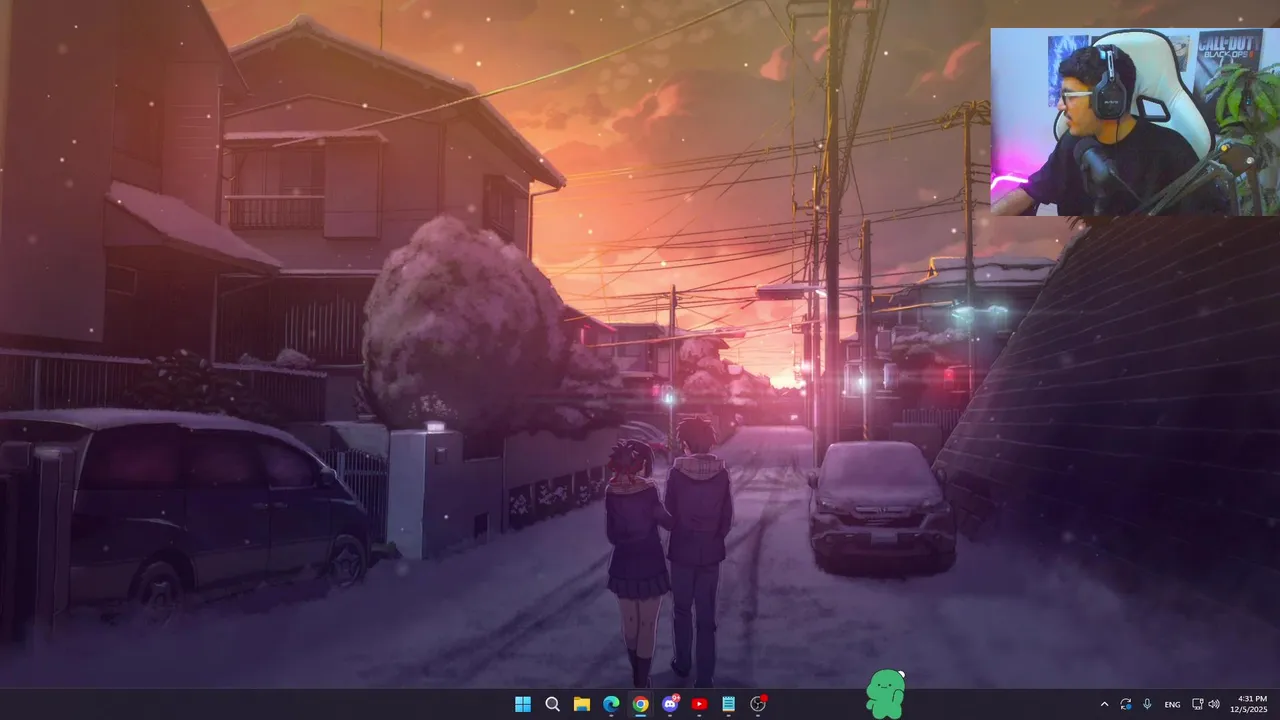This screenshot has width=1280, height=720.
Task: Switch input language via ENG indicator
Action: click(1172, 704)
